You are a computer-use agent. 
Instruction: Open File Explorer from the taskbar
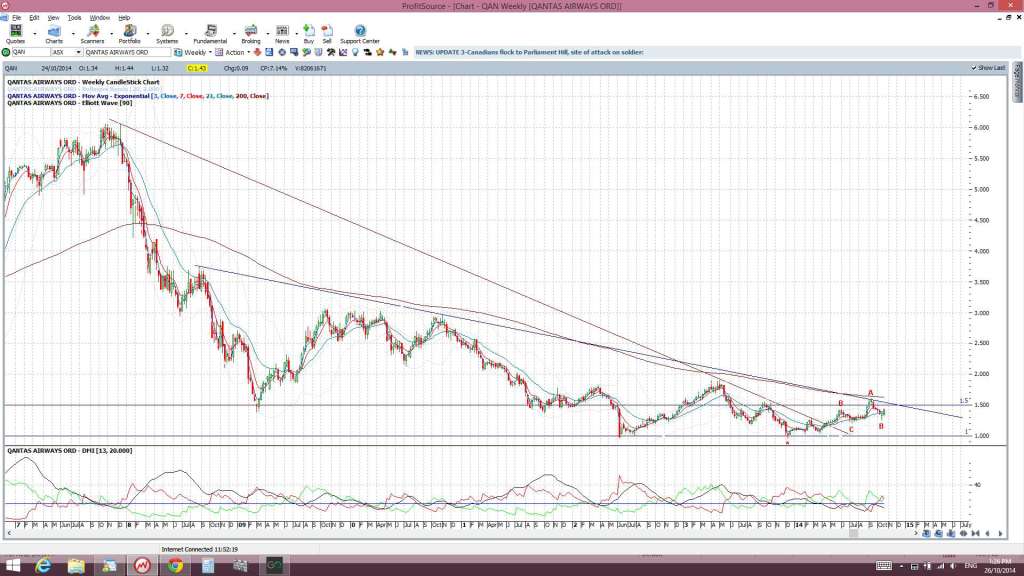point(76,566)
